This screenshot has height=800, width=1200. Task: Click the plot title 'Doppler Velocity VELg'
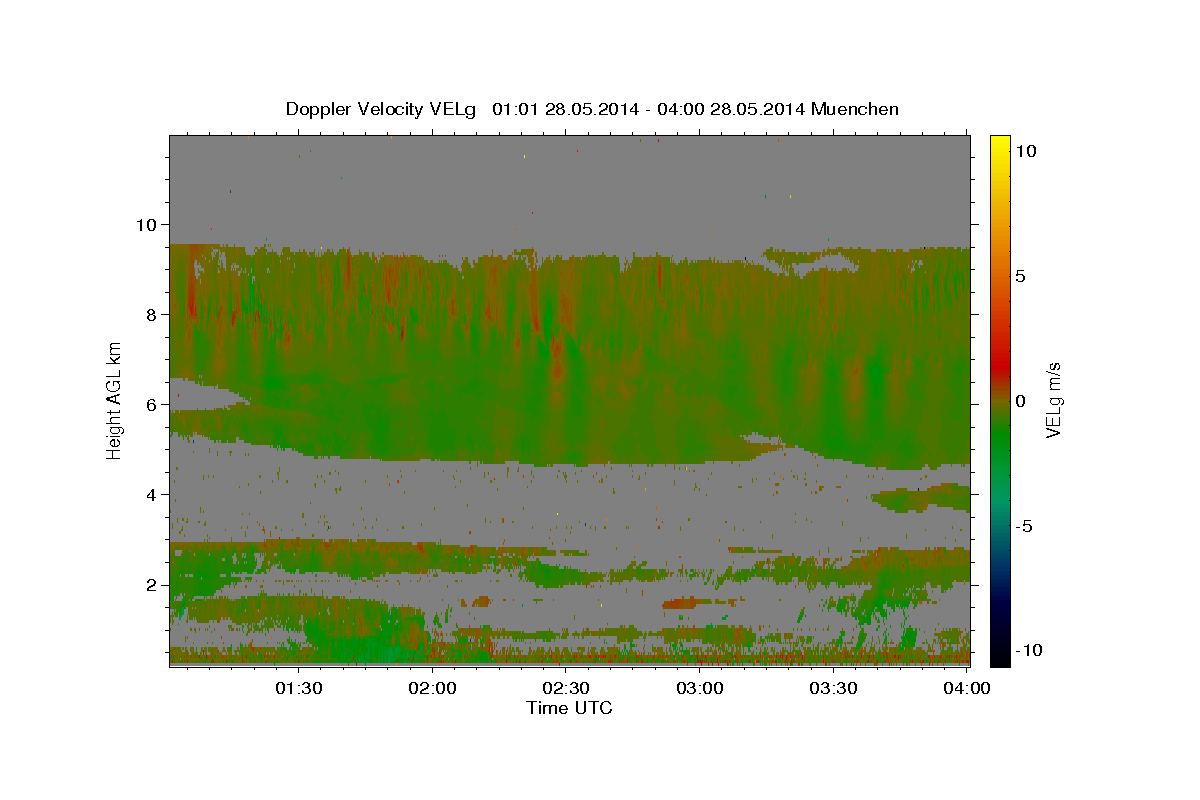tap(381, 109)
